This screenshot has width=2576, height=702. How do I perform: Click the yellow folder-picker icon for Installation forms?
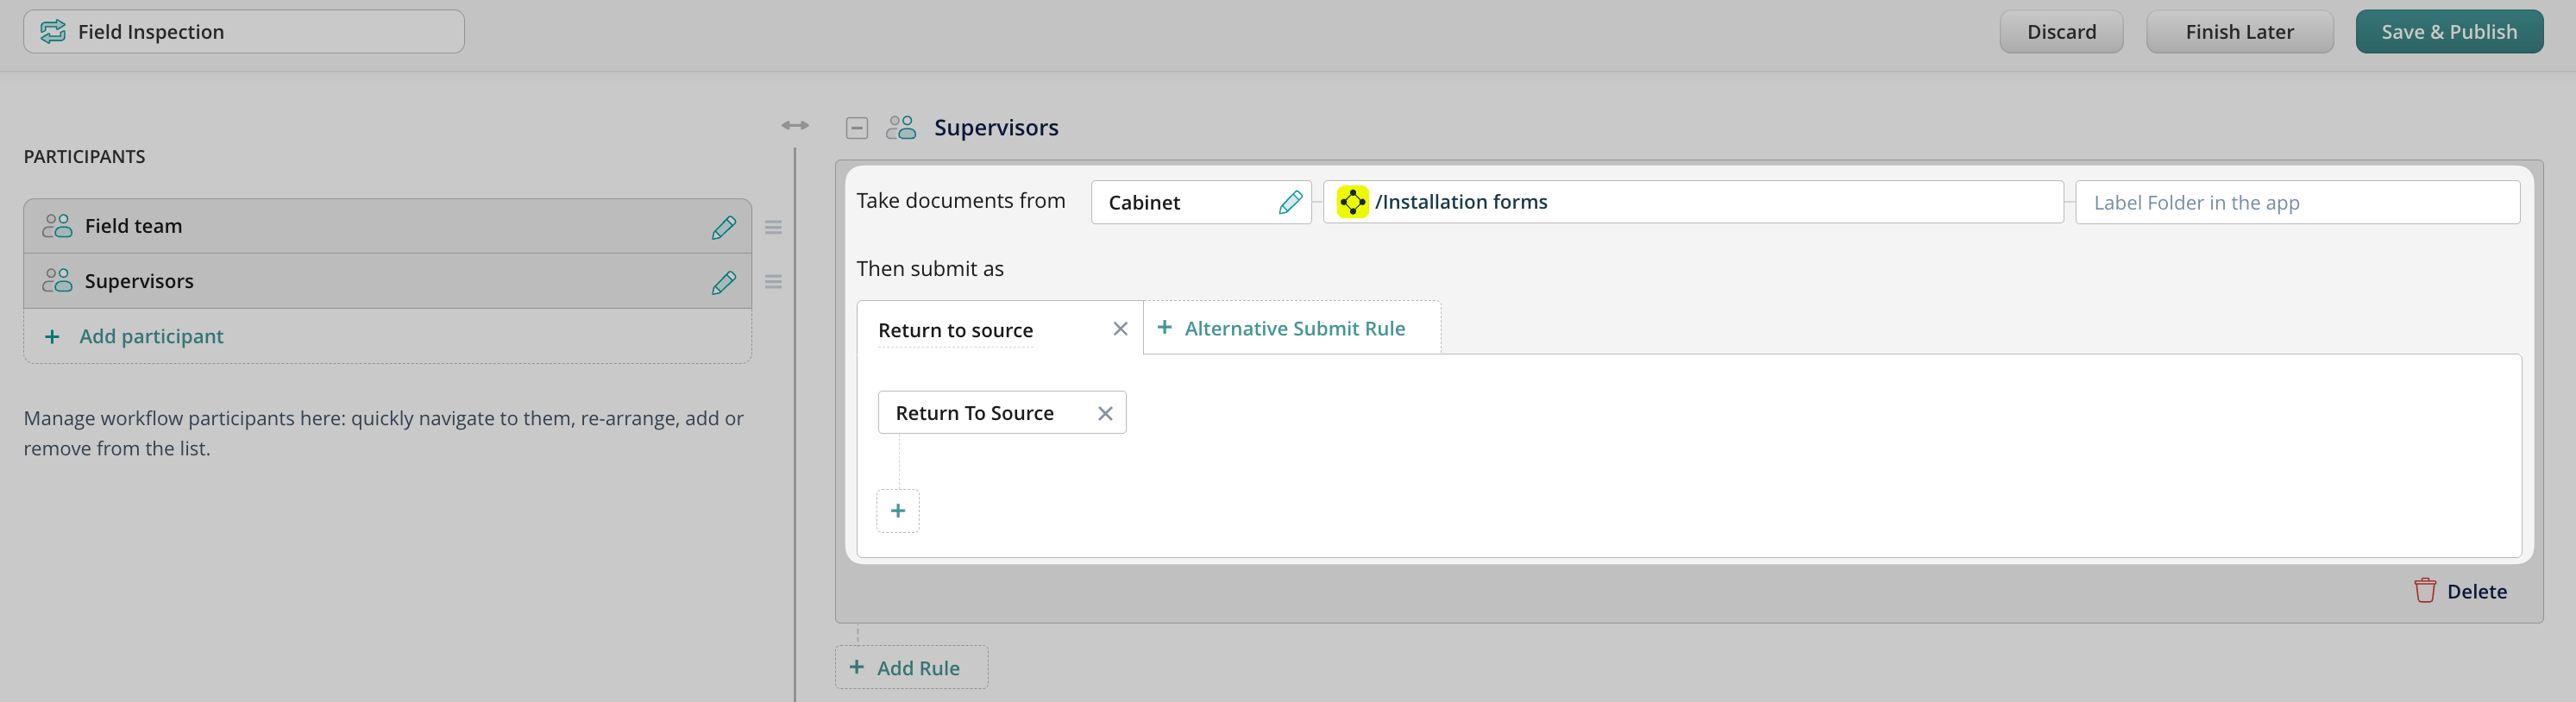click(1352, 202)
